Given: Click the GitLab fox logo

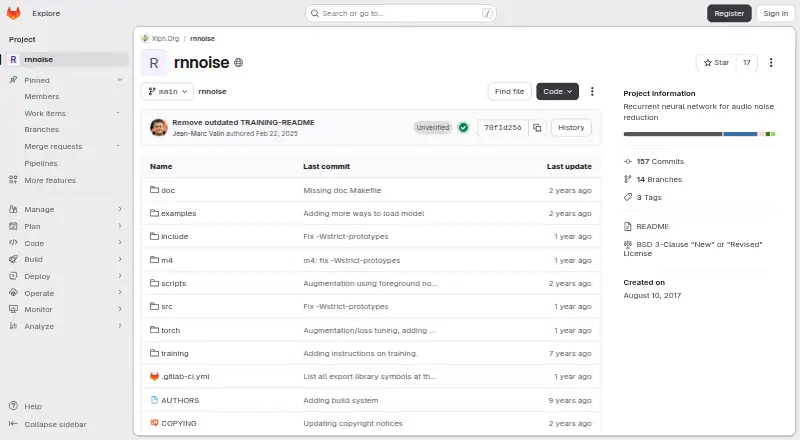Looking at the screenshot, I should [x=13, y=13].
